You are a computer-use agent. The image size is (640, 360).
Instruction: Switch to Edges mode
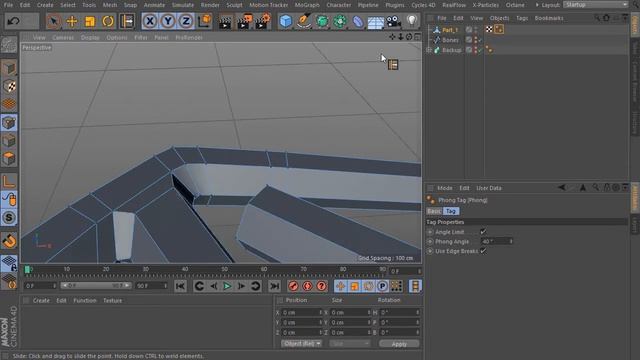(x=9, y=140)
